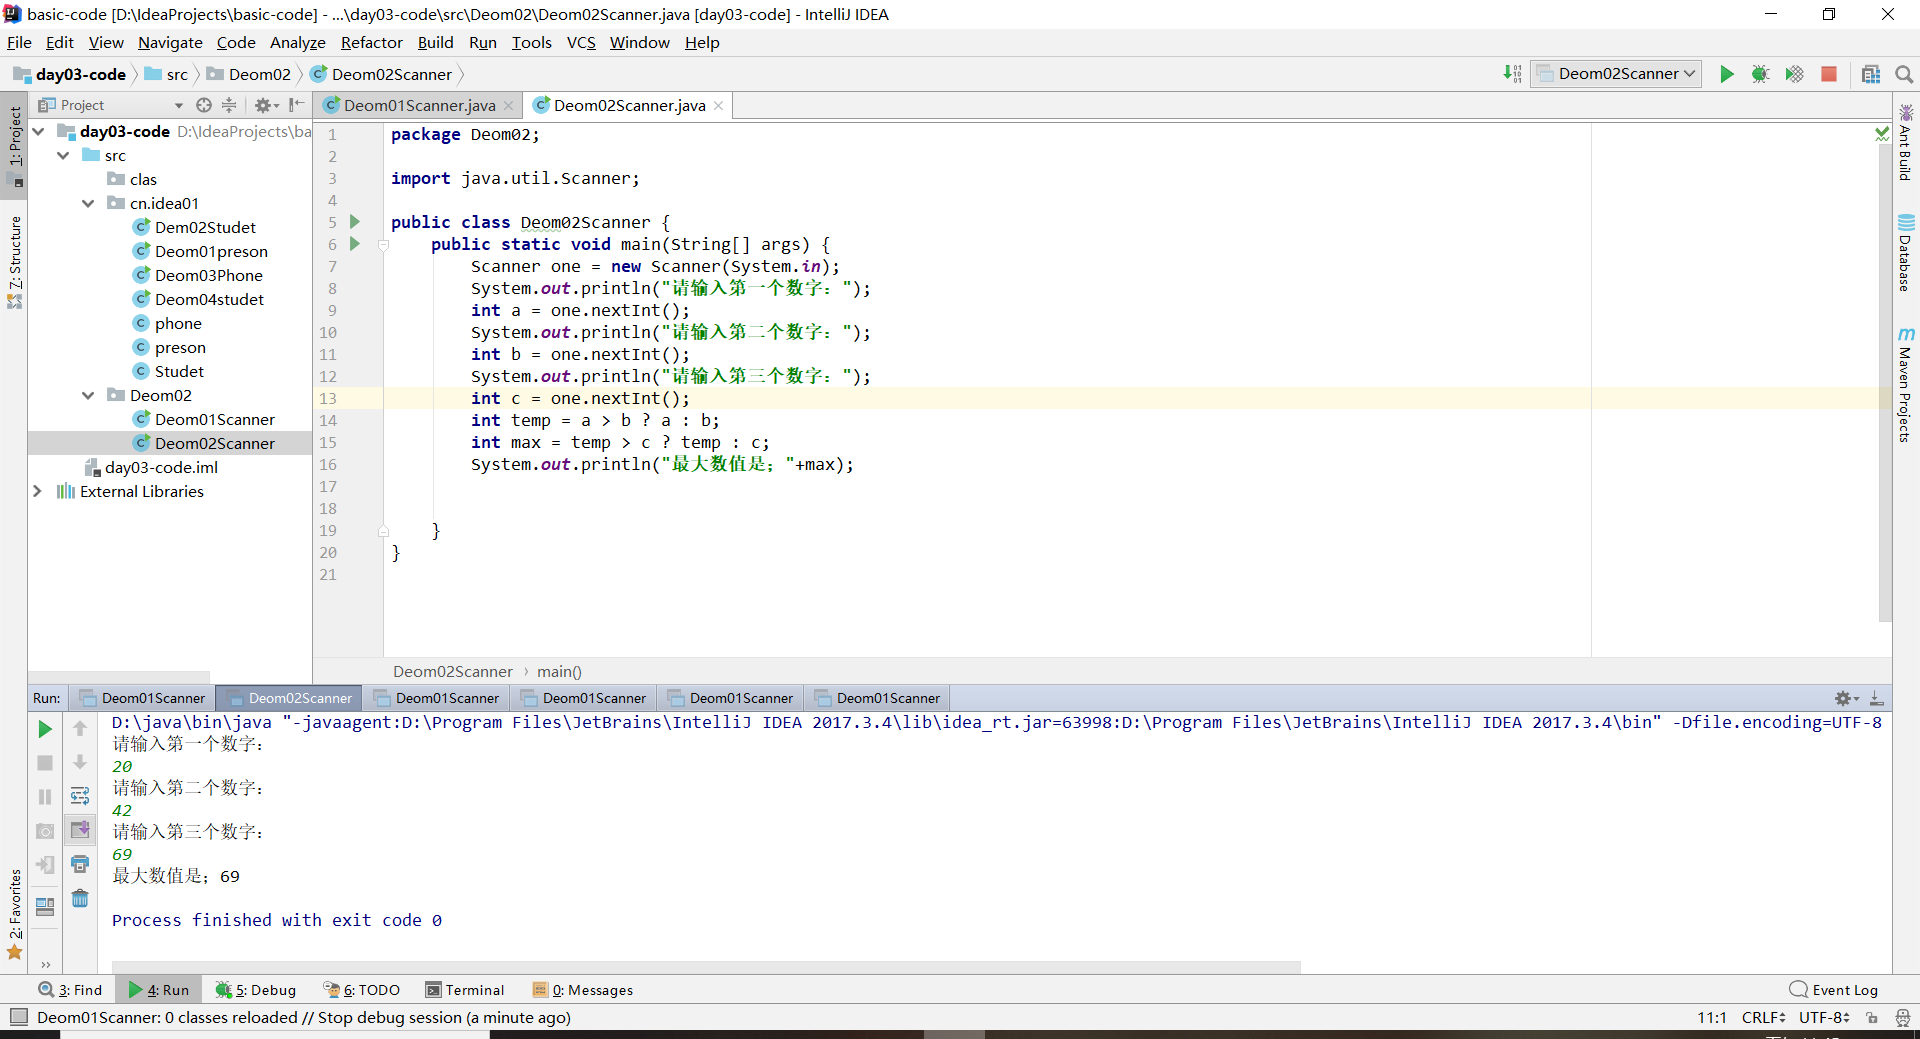Clear the run console with the trash icon

pyautogui.click(x=80, y=899)
